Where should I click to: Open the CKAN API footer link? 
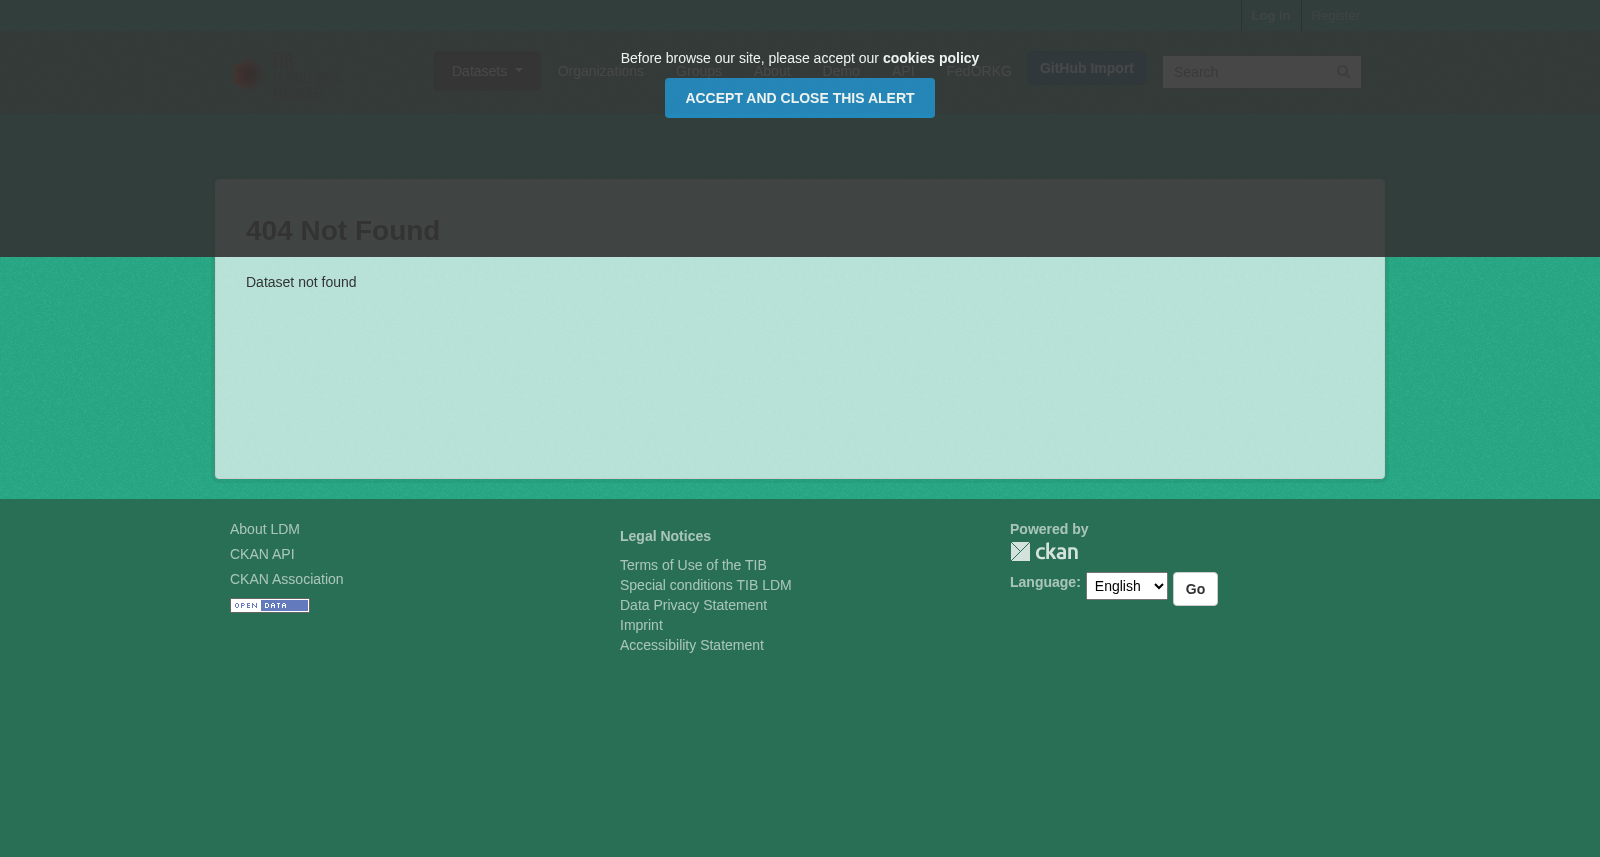click(262, 554)
